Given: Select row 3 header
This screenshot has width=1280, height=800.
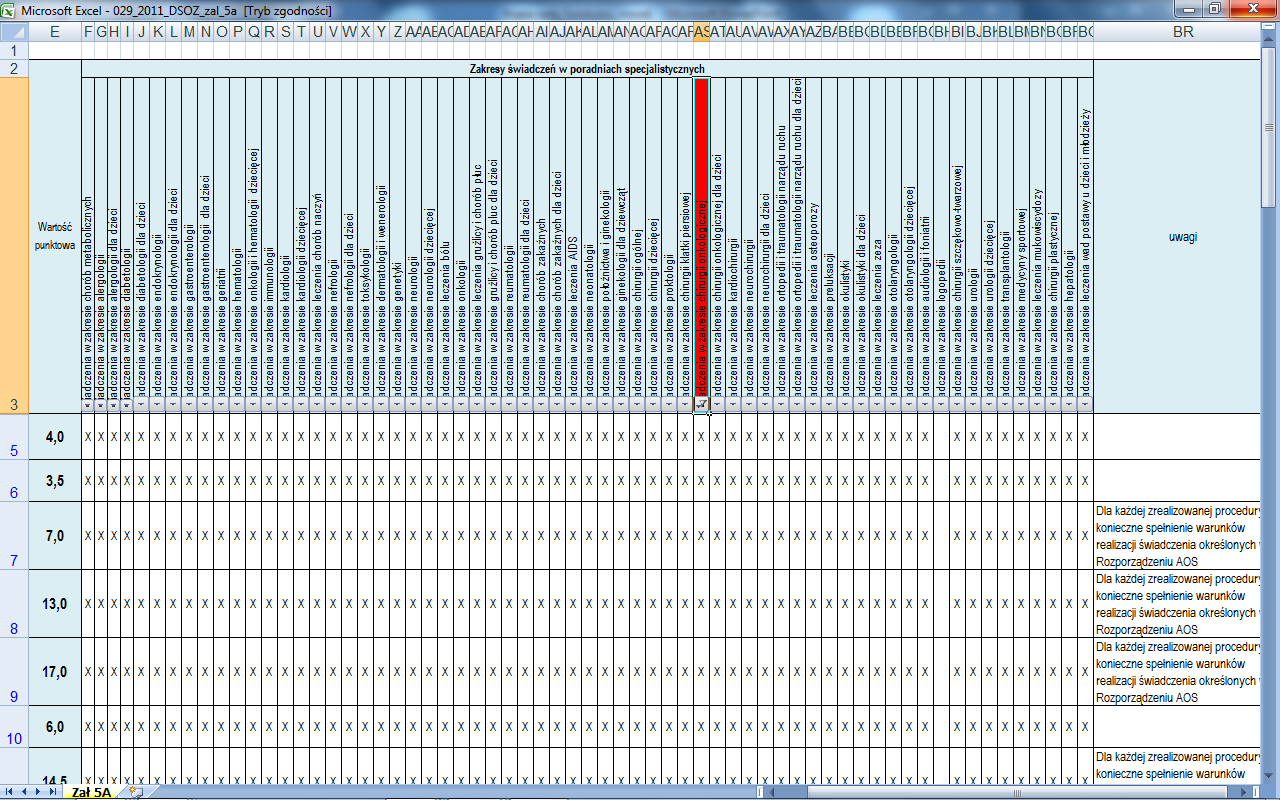Looking at the screenshot, I should (x=14, y=244).
